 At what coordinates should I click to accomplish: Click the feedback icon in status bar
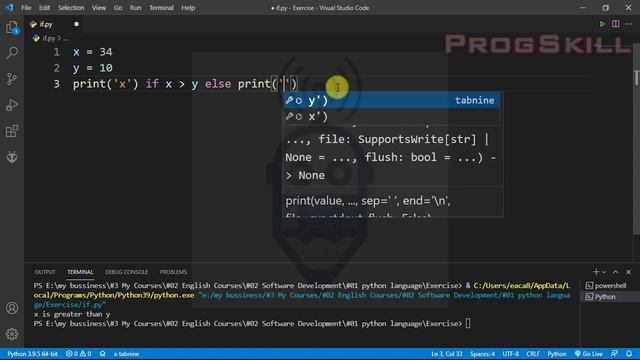coord(614,353)
